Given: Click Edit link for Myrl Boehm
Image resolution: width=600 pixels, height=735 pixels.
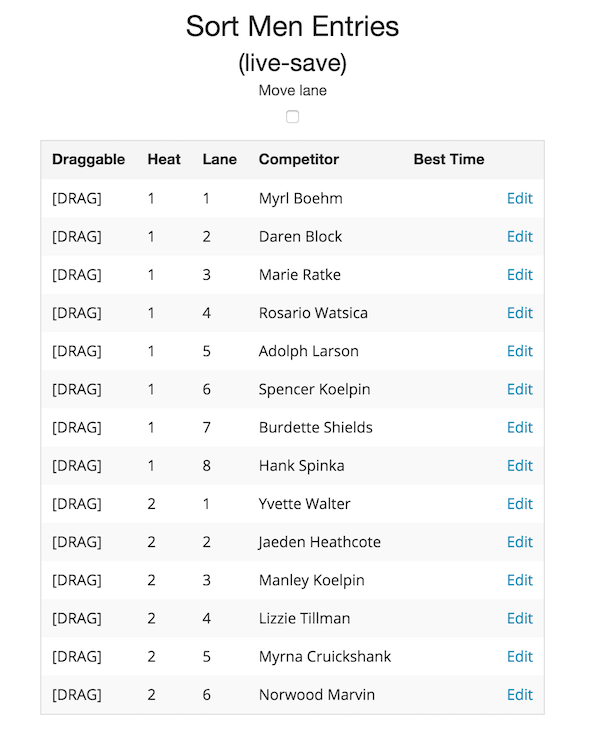Looking at the screenshot, I should [x=519, y=198].
